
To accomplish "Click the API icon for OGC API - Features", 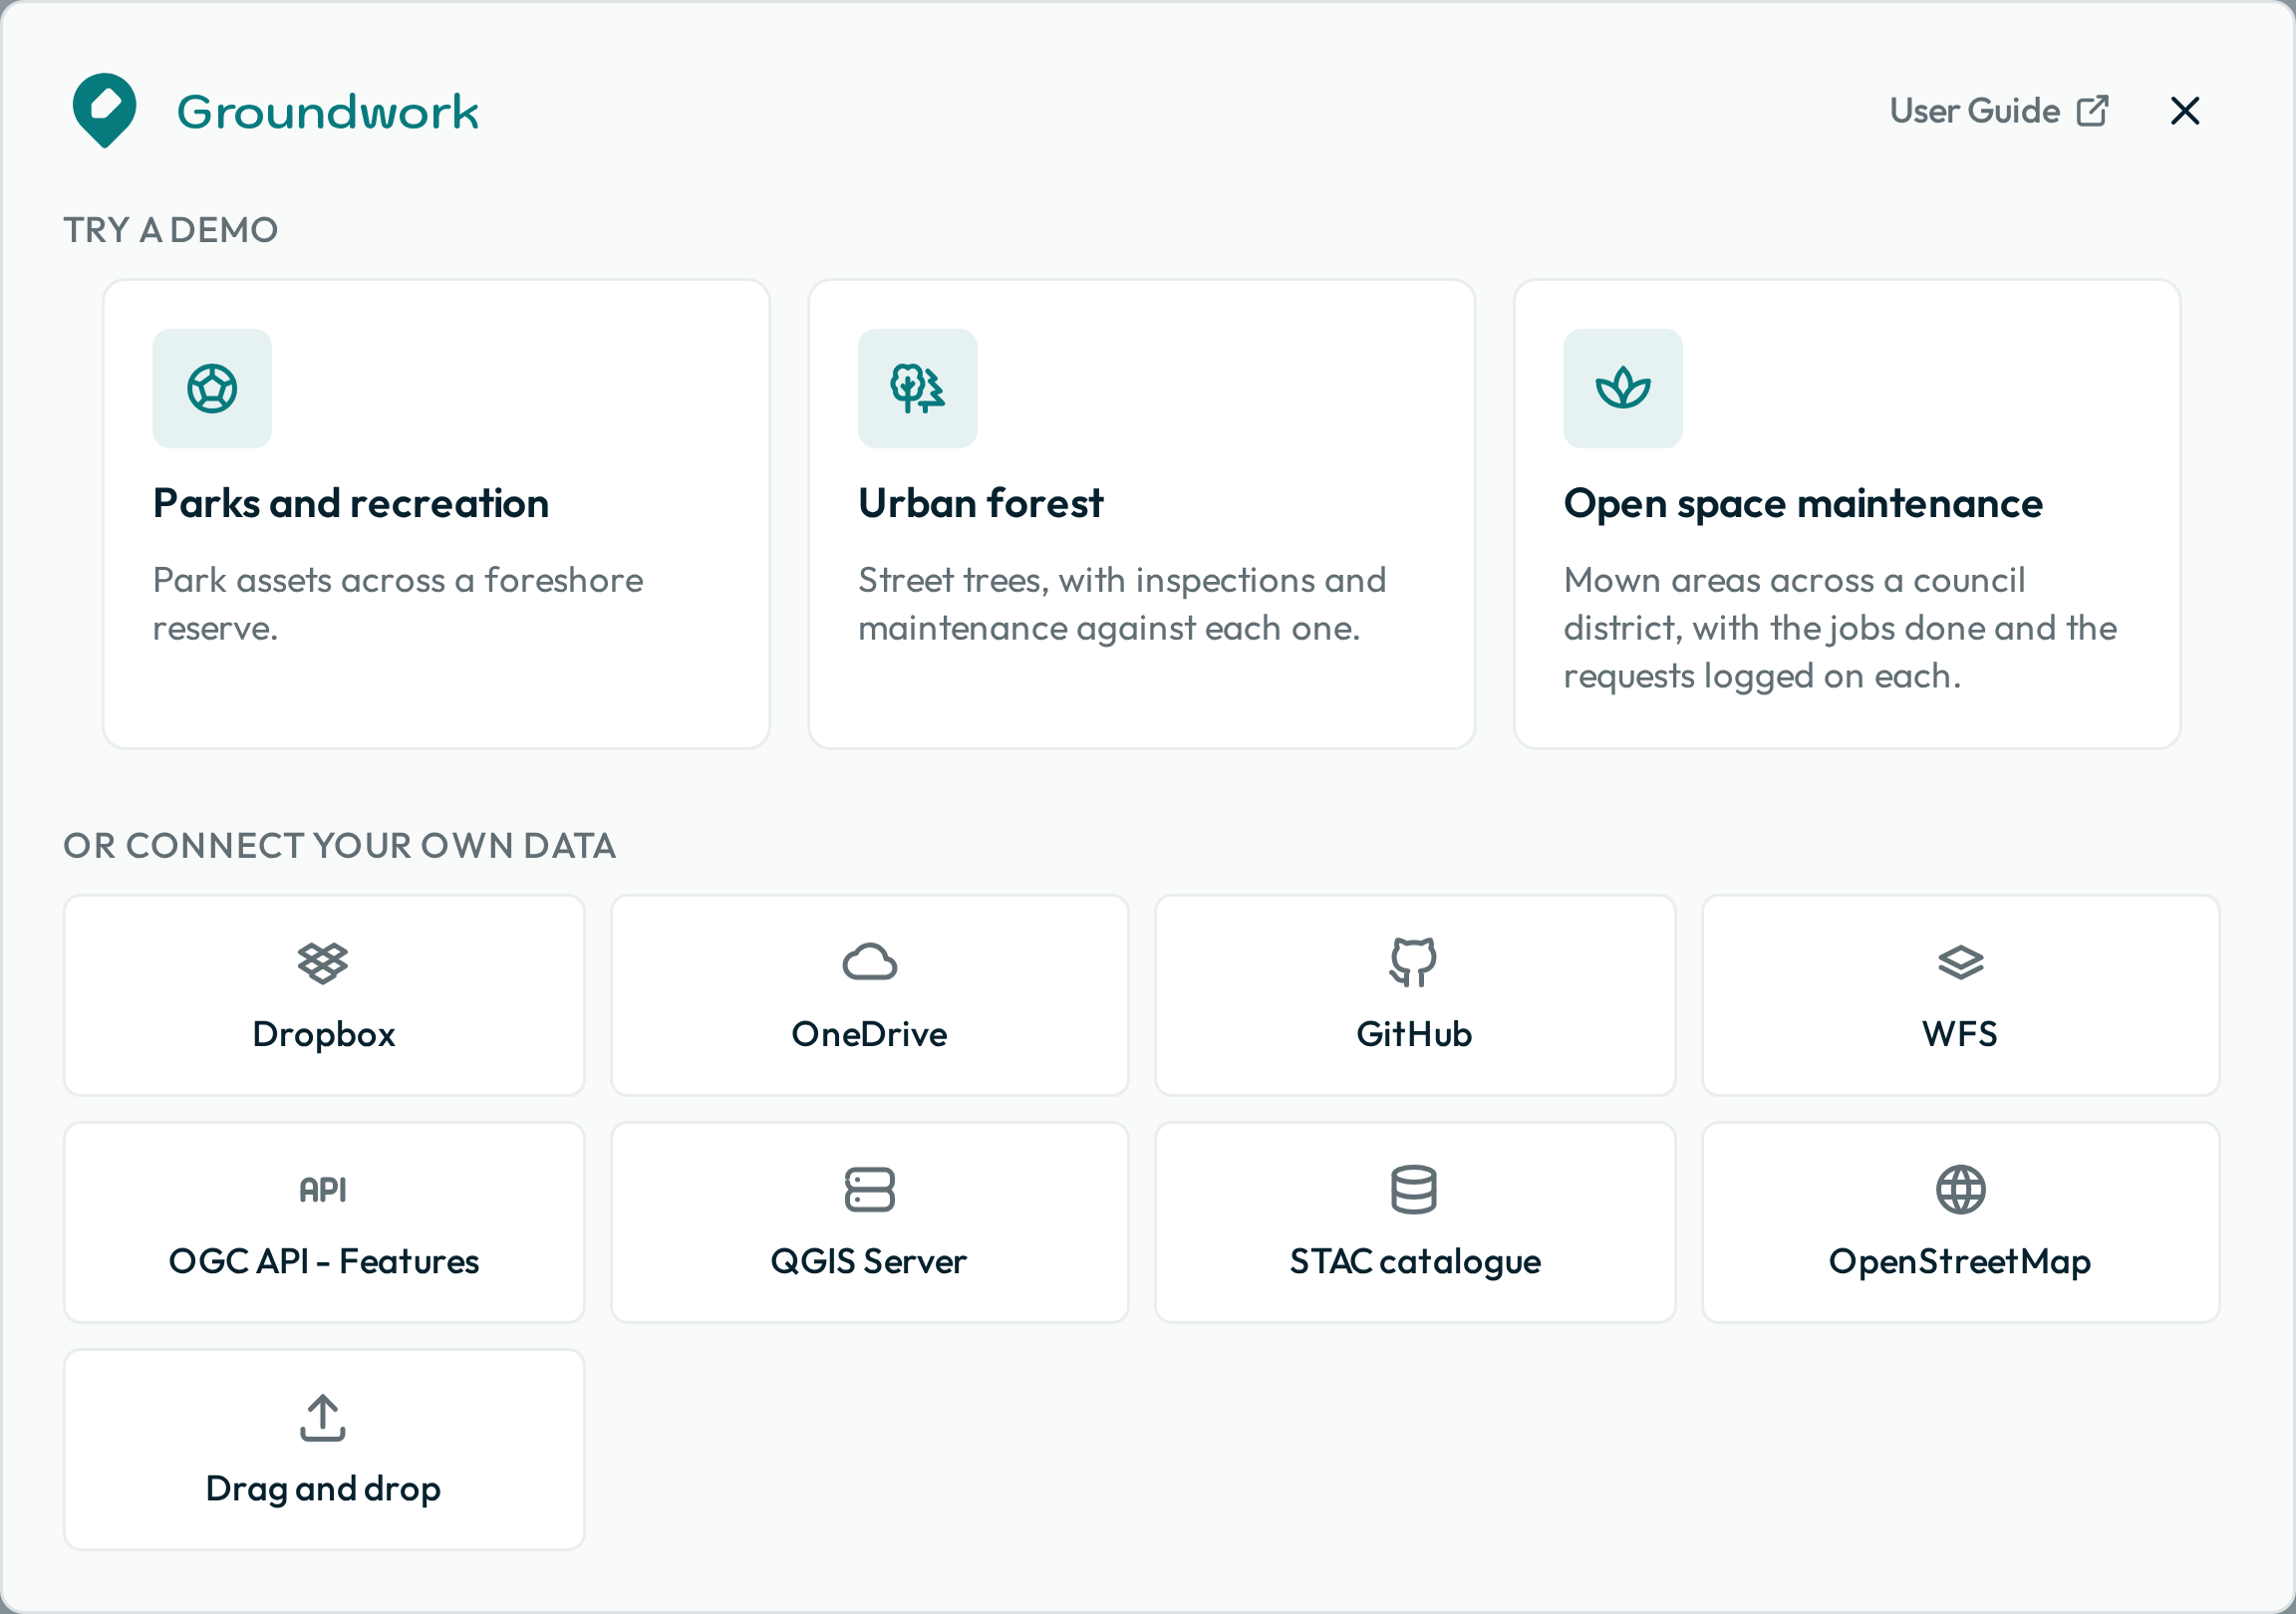I will click(323, 1190).
